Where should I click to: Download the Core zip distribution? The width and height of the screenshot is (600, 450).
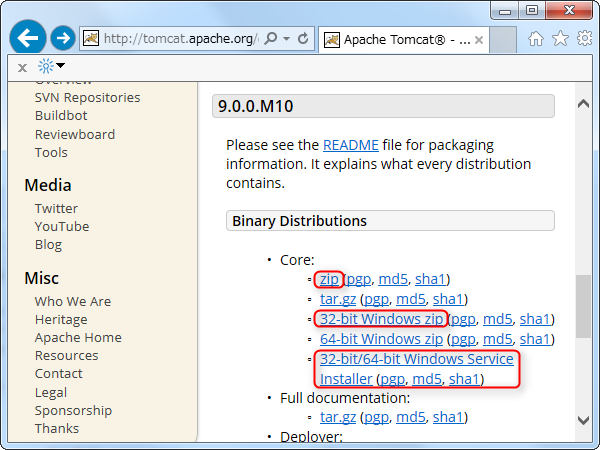click(329, 279)
